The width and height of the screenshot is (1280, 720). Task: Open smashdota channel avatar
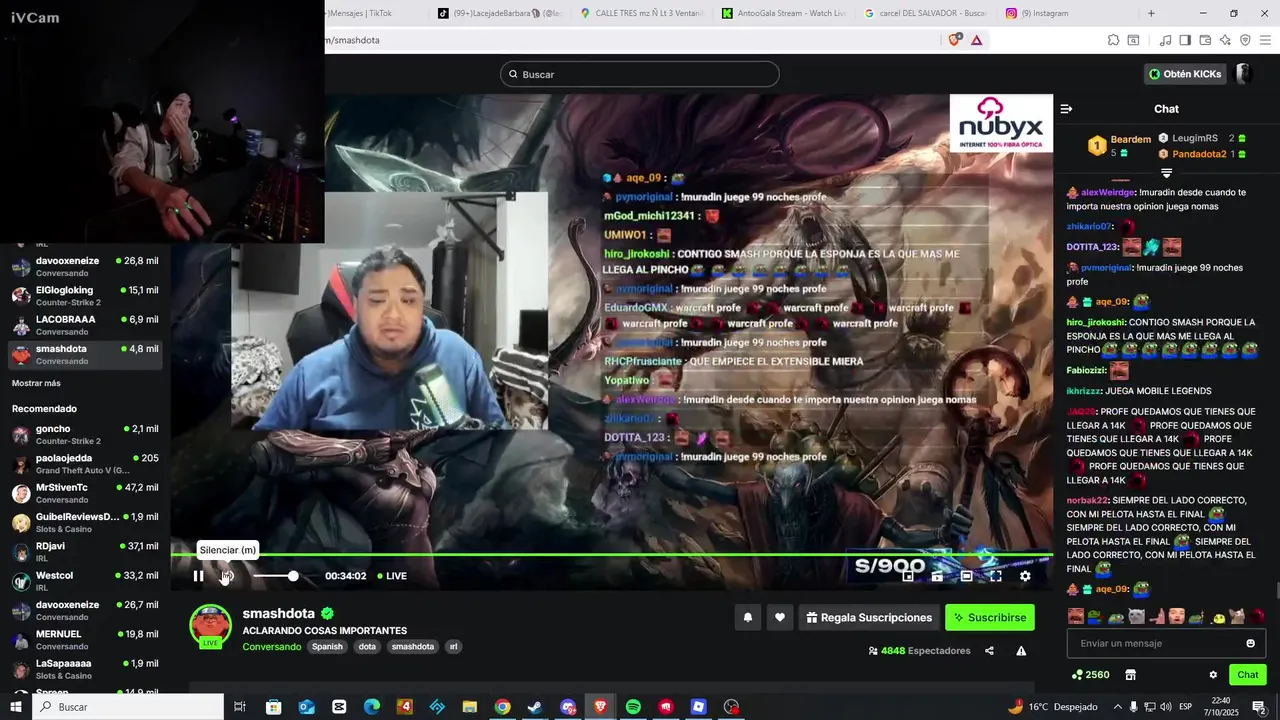(210, 625)
